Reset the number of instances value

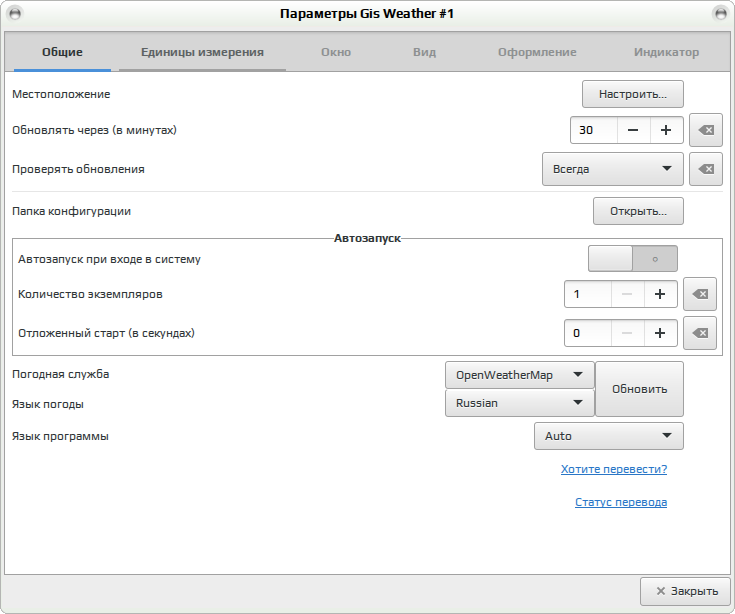point(700,294)
